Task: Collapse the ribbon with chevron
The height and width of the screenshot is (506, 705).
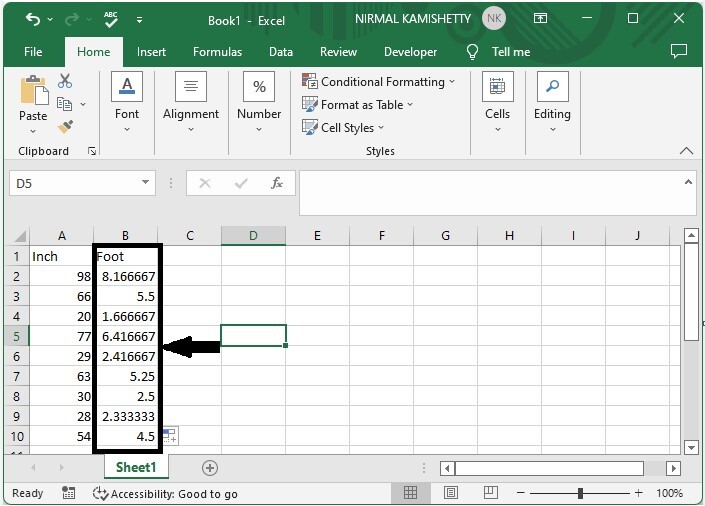Action: (686, 151)
